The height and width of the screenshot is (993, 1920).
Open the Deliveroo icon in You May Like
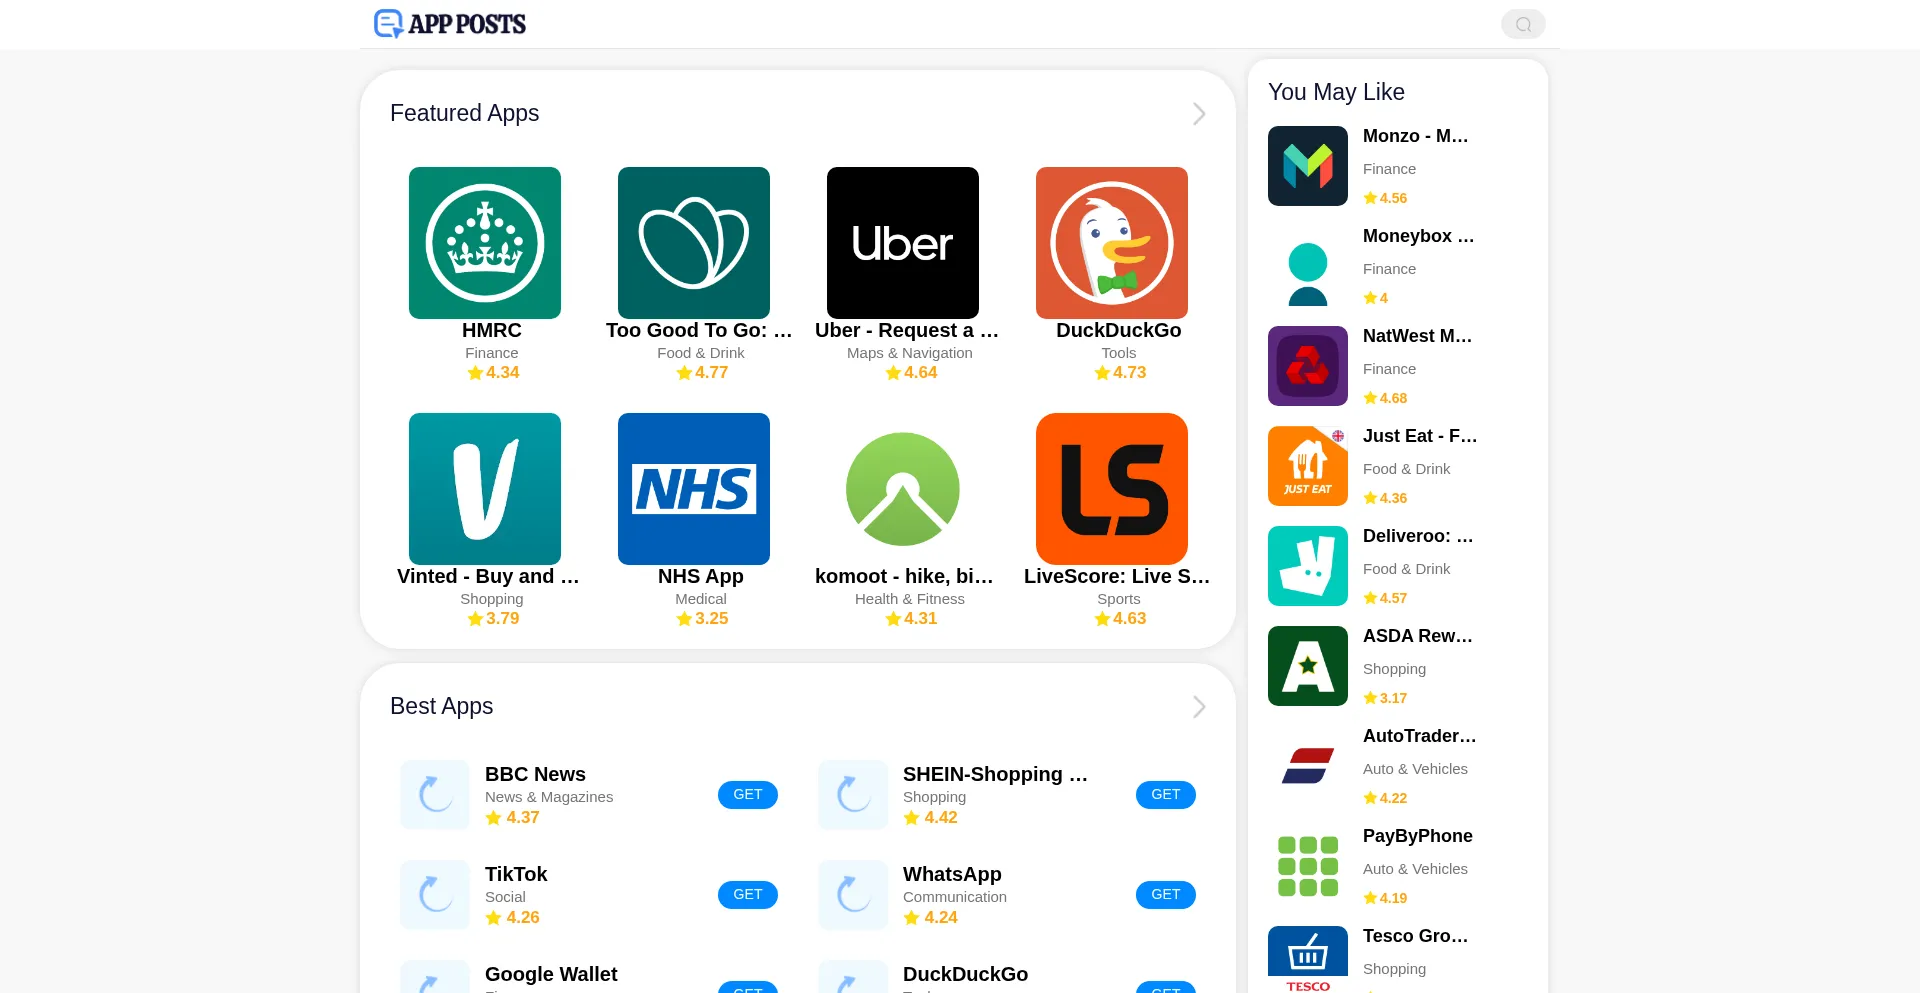pos(1308,566)
